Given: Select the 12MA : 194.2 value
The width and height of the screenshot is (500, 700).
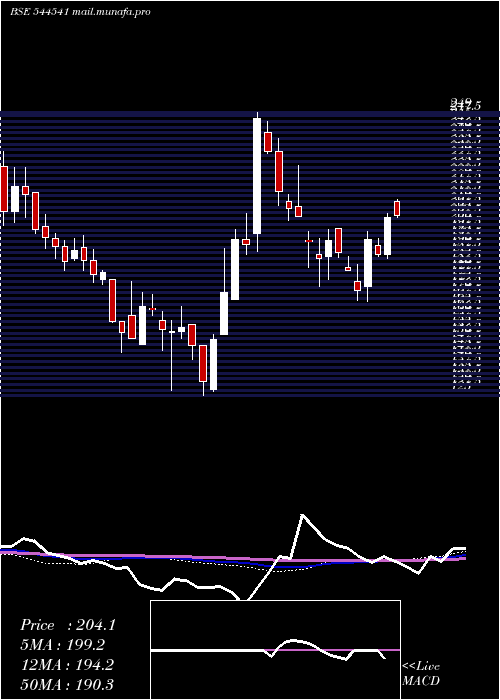Looking at the screenshot, I should pyautogui.click(x=67, y=665).
